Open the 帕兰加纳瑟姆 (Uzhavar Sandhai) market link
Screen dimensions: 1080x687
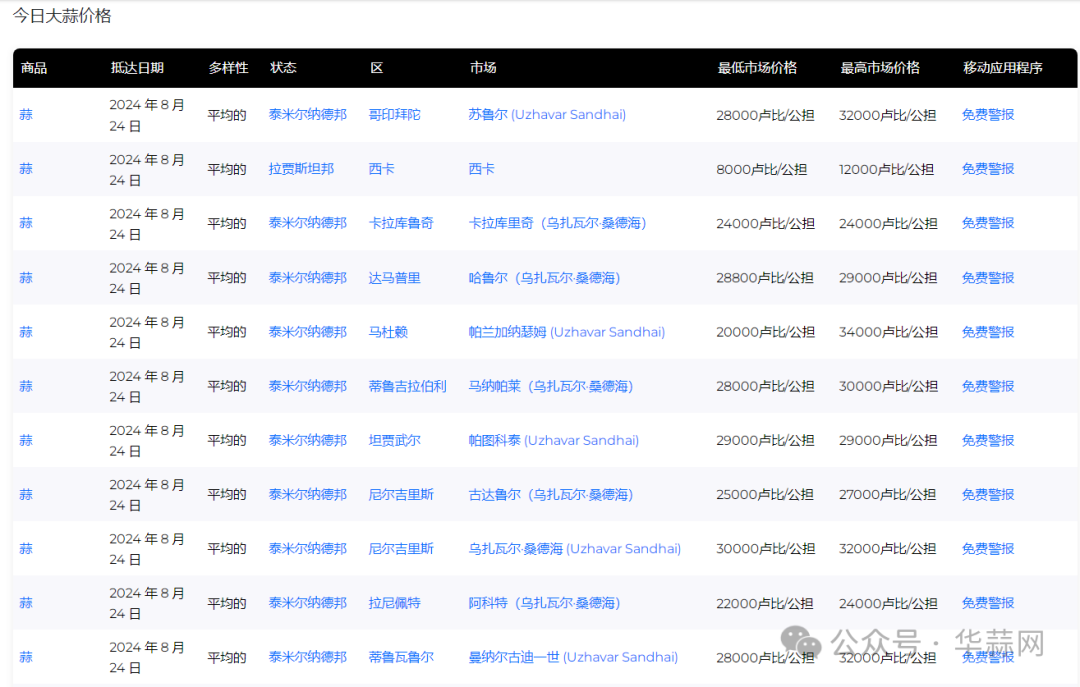click(x=566, y=332)
